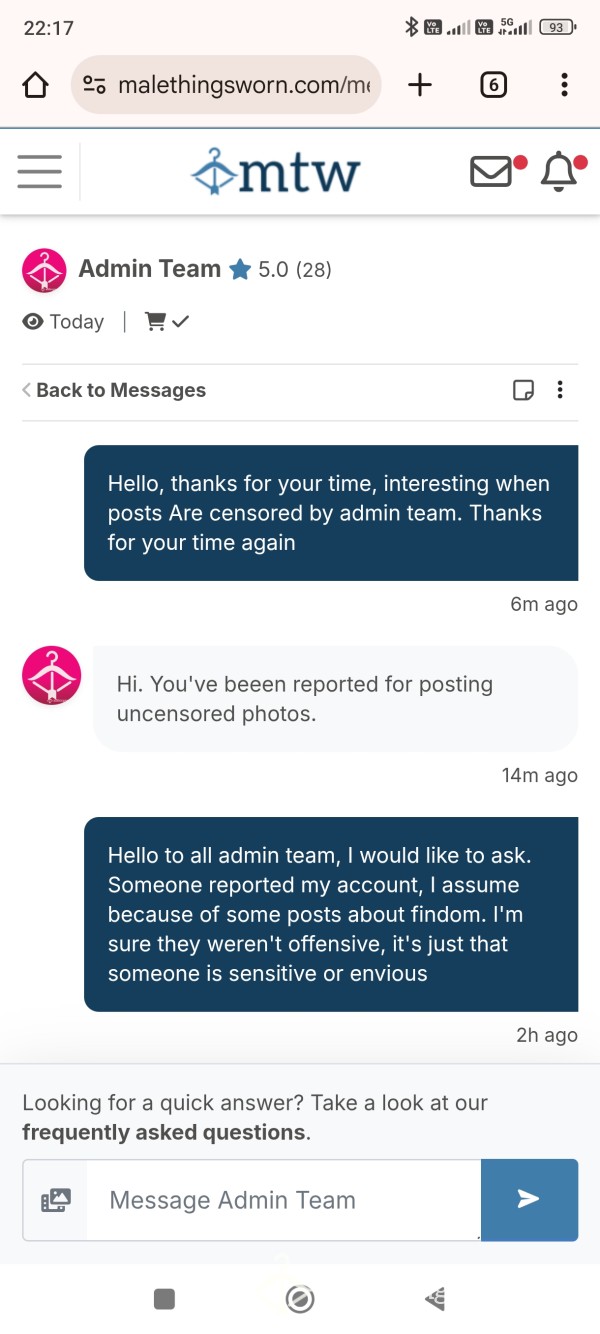
Task: Click the note icon beside conversation options
Action: (x=523, y=390)
